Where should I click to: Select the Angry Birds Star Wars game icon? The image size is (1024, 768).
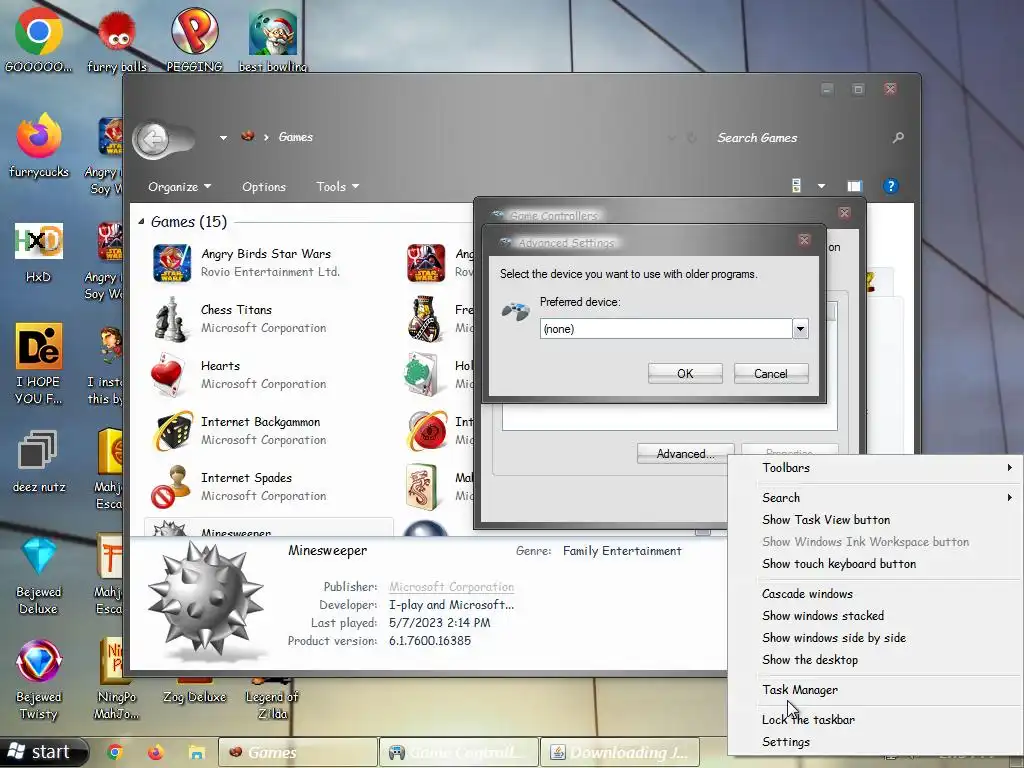coord(172,263)
